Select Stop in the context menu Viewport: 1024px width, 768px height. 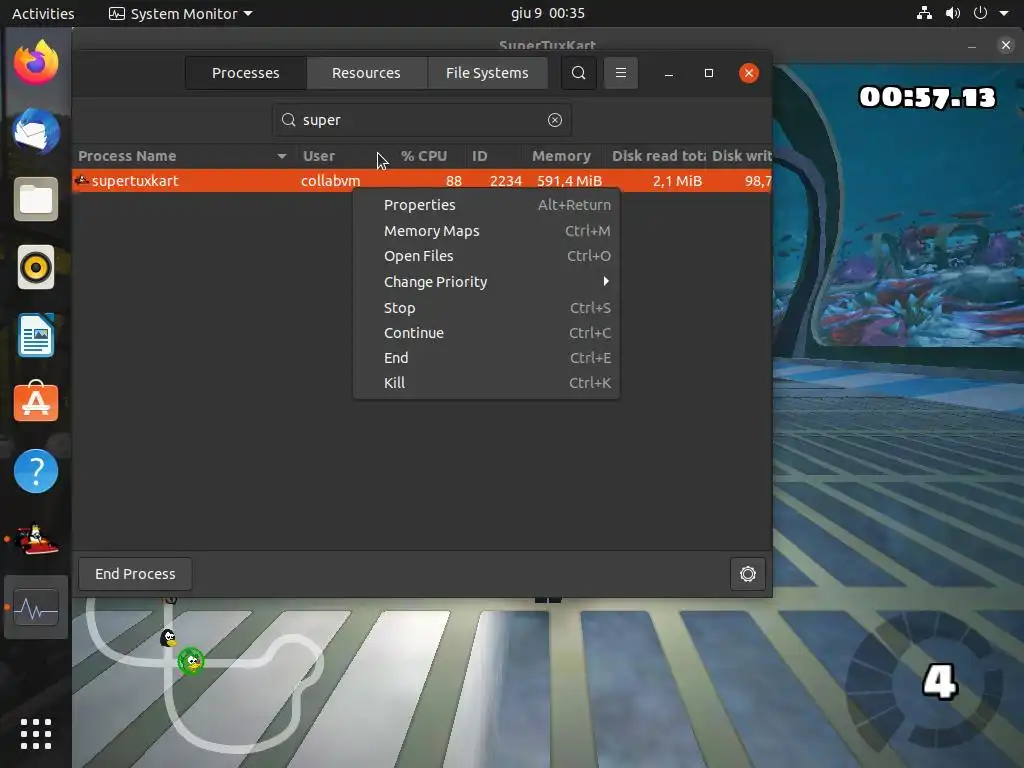[487, 308]
